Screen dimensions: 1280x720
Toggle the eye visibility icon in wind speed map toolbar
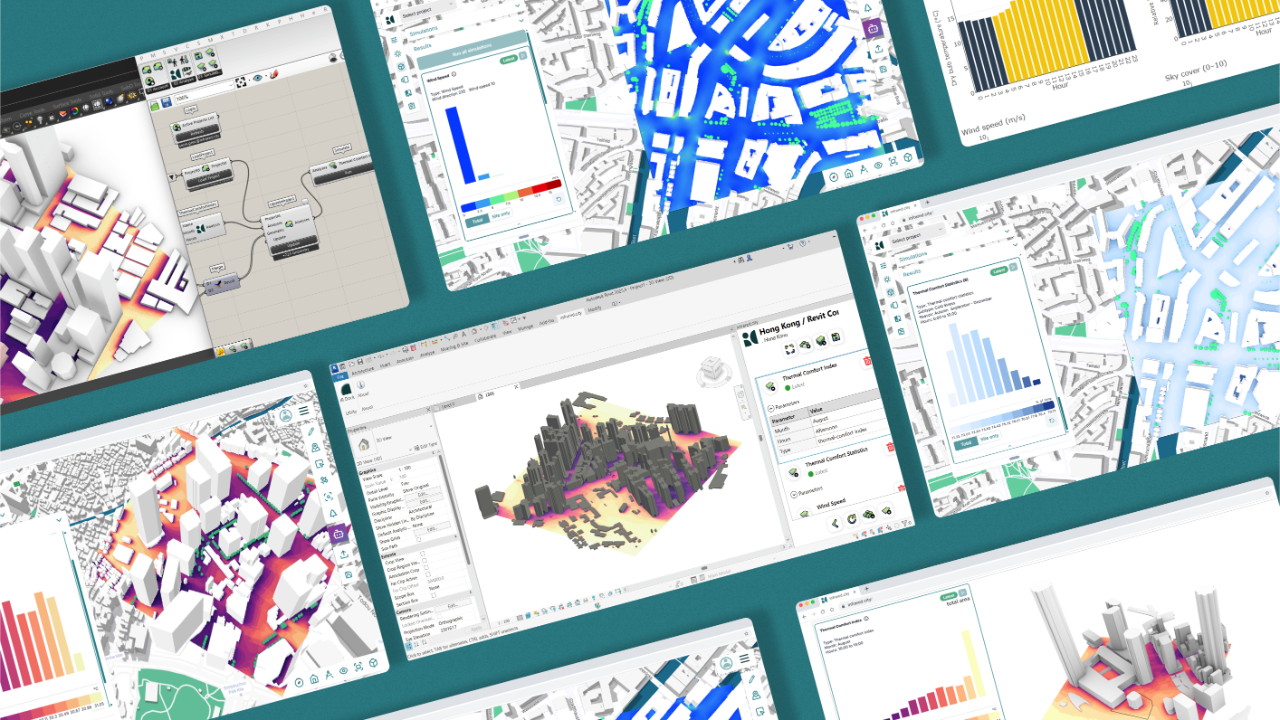click(879, 166)
